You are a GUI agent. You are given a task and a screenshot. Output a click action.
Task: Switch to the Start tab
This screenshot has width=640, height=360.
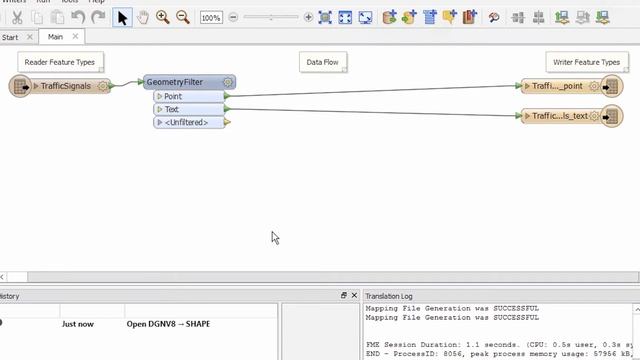click(x=10, y=37)
